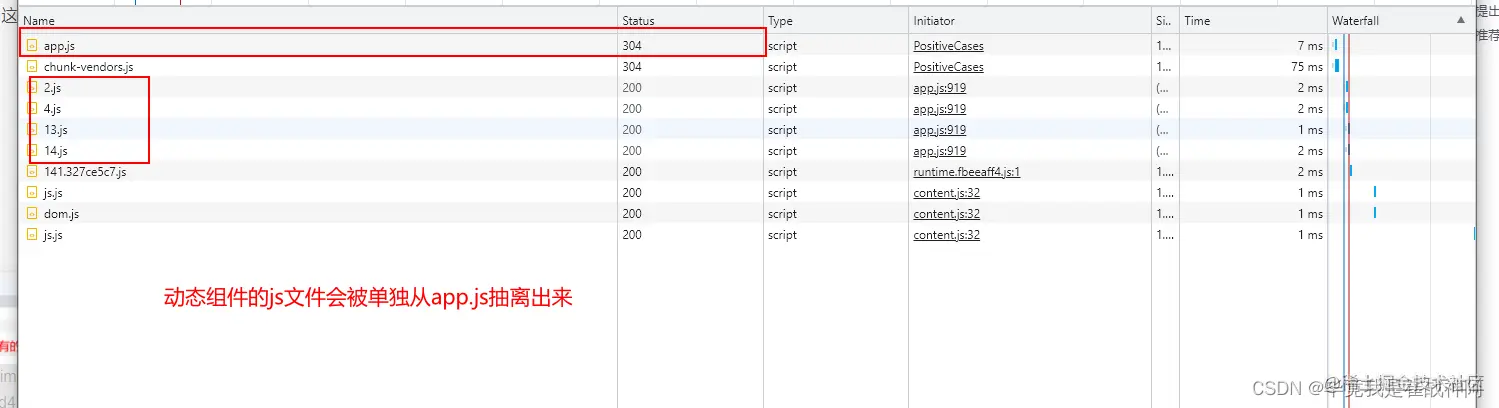Viewport: 1499px width, 408px height.
Task: Open app.js:919 initiator of 14.js
Action: coord(939,151)
